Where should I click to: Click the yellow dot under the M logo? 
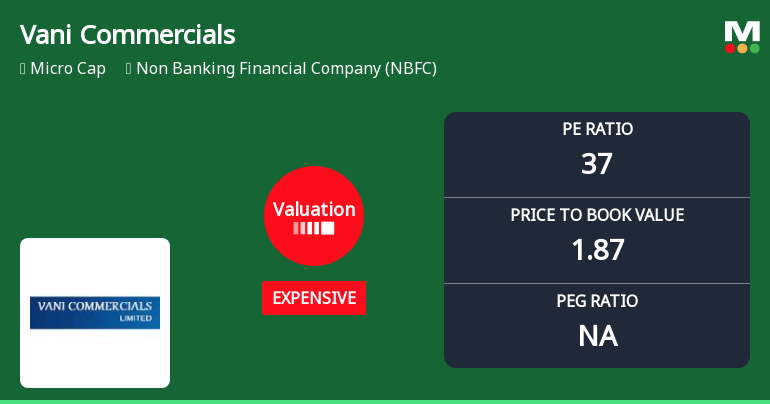743,48
